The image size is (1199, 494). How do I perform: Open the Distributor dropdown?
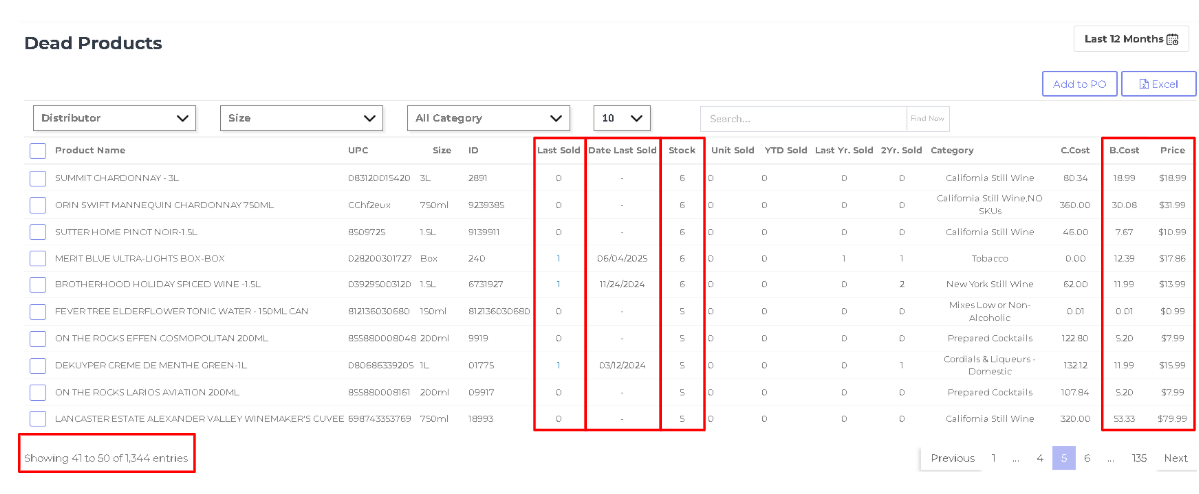click(115, 119)
